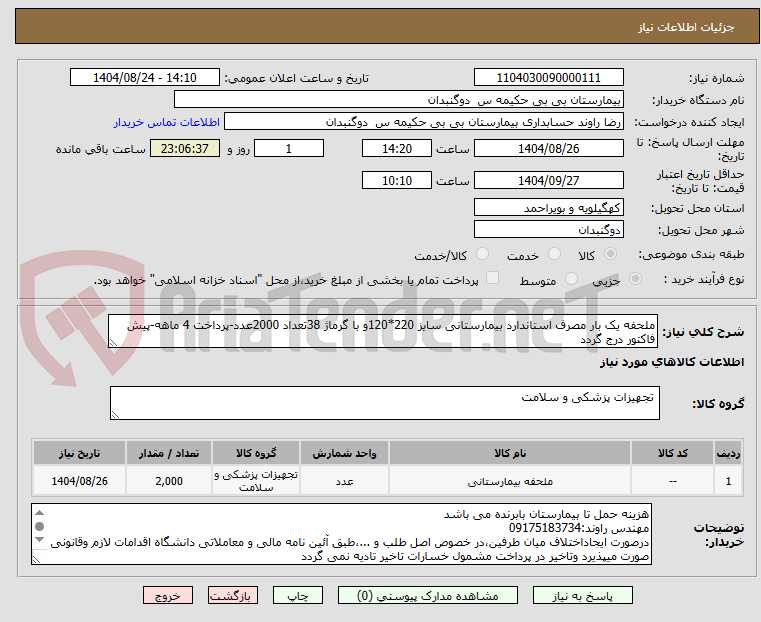Select the جزیی purchase type radio
This screenshot has height=622, width=761.
pos(635,278)
